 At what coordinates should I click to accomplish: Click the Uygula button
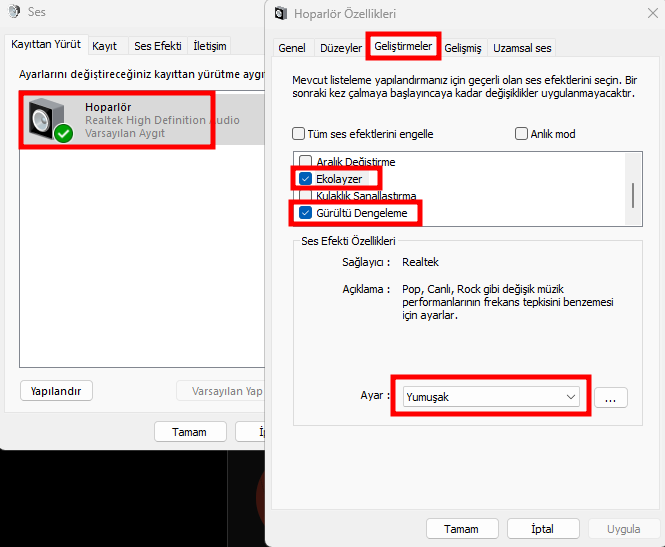(623, 529)
